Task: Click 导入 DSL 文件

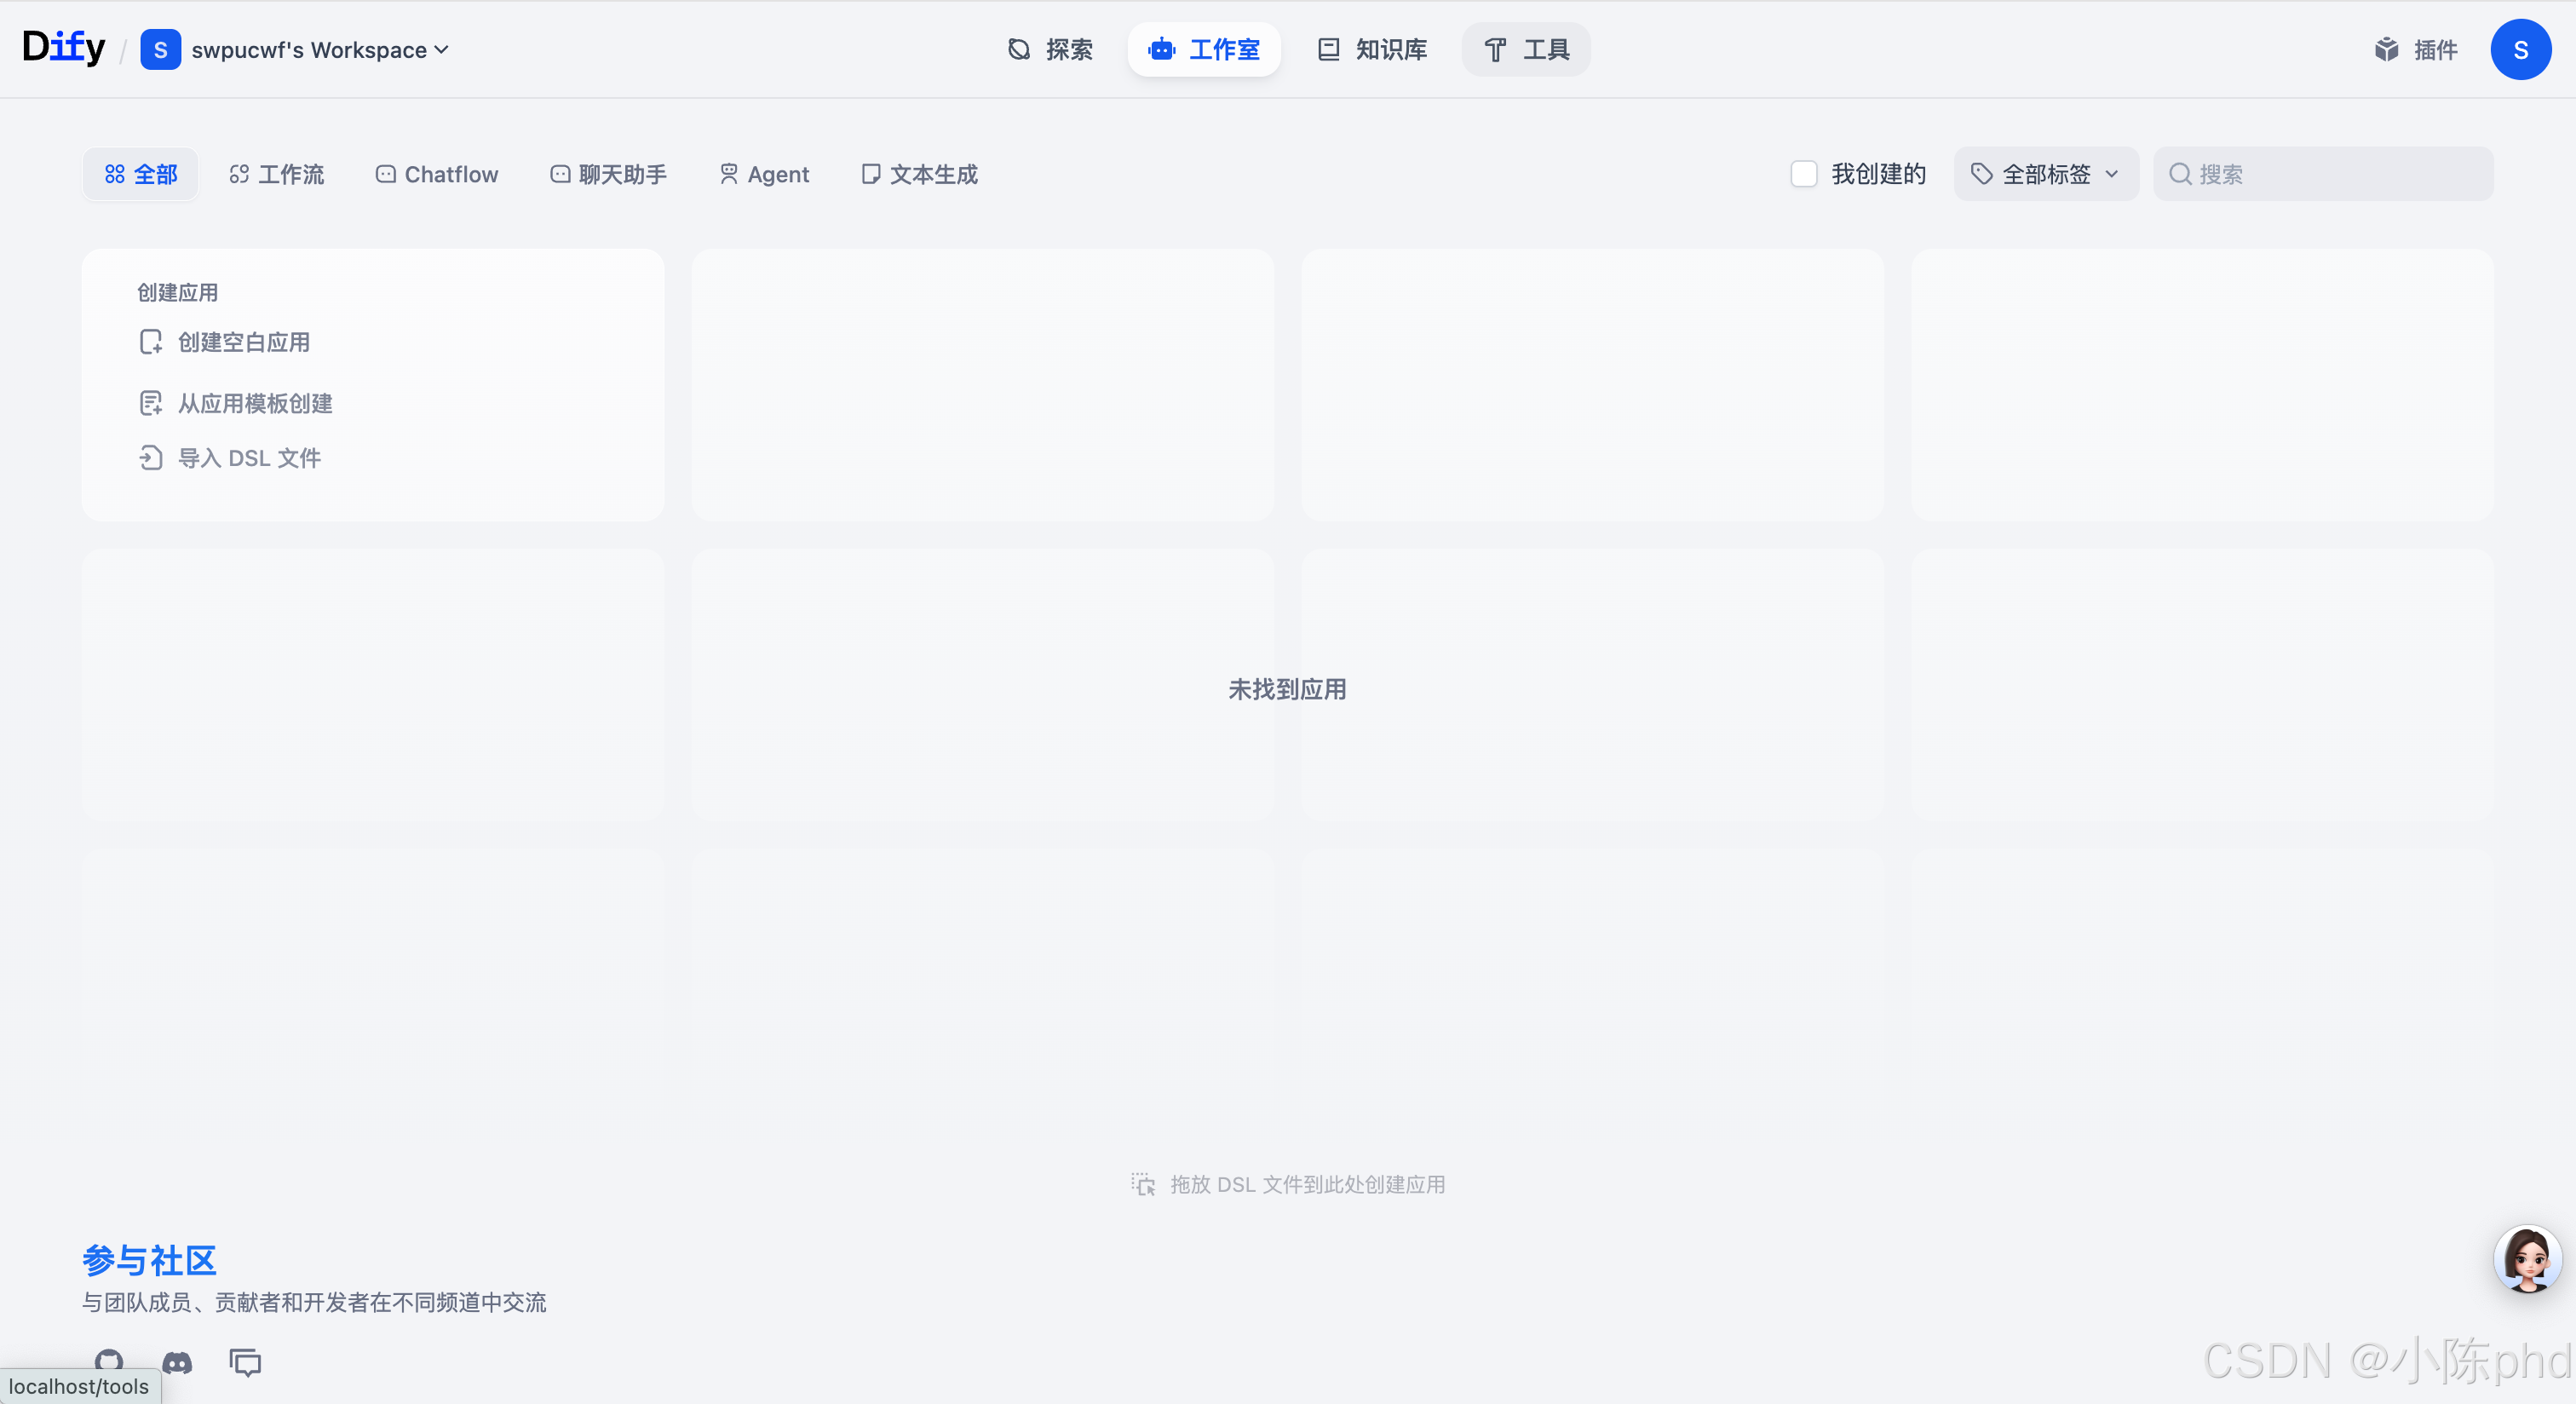Action: 248,458
